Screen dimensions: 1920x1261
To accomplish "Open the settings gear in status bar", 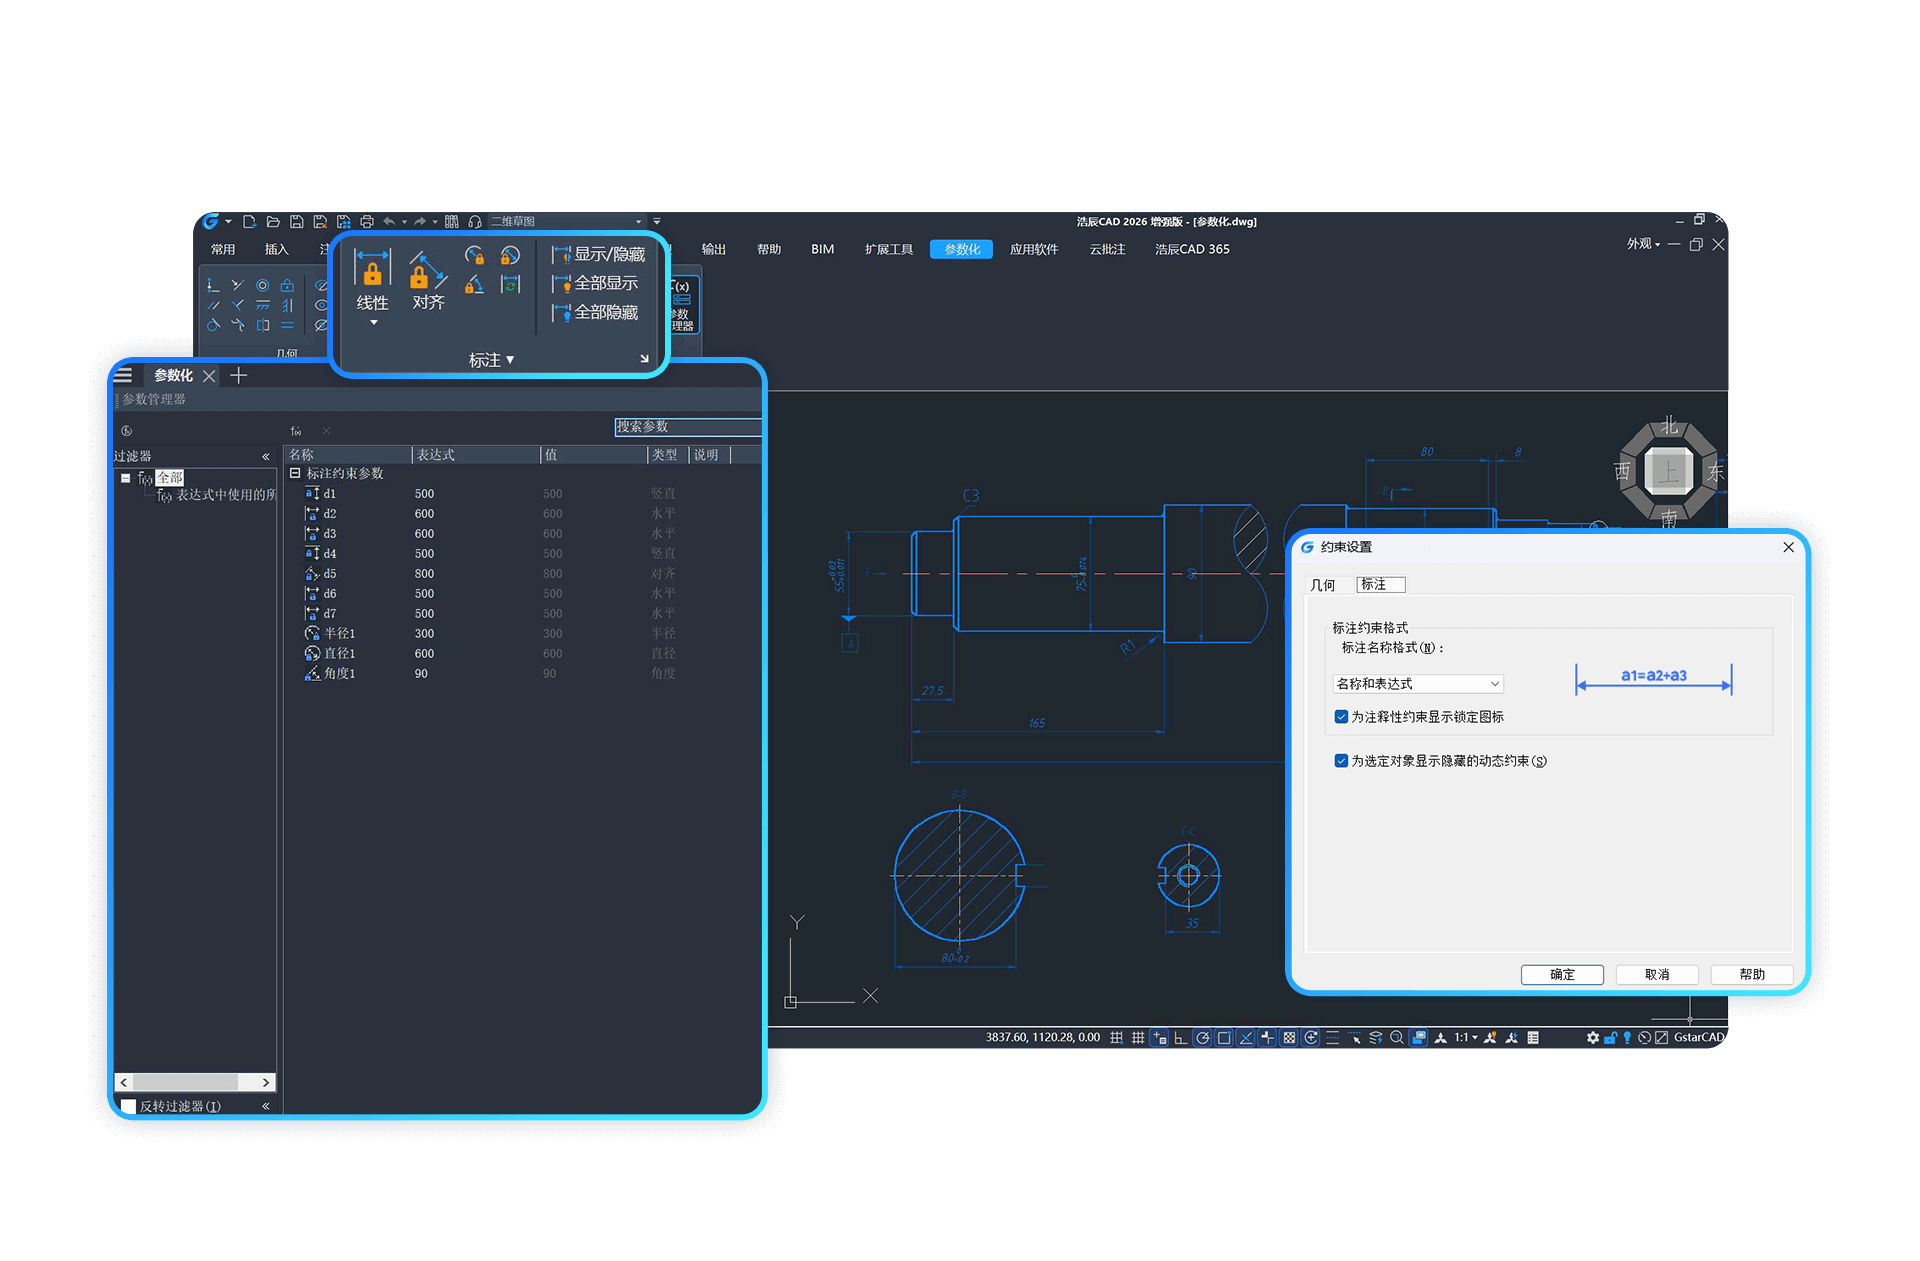I will pos(1592,1038).
